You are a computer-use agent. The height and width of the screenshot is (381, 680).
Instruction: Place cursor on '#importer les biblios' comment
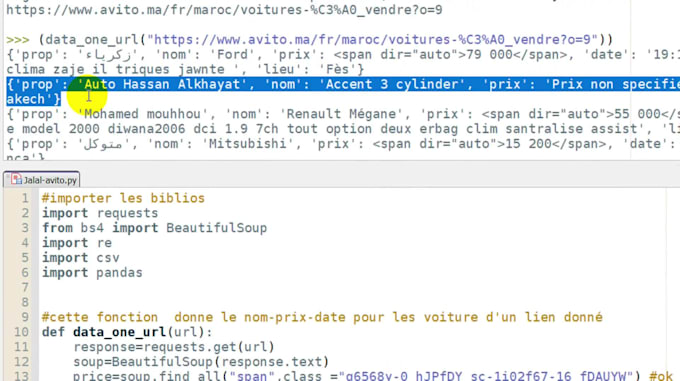[123, 198]
